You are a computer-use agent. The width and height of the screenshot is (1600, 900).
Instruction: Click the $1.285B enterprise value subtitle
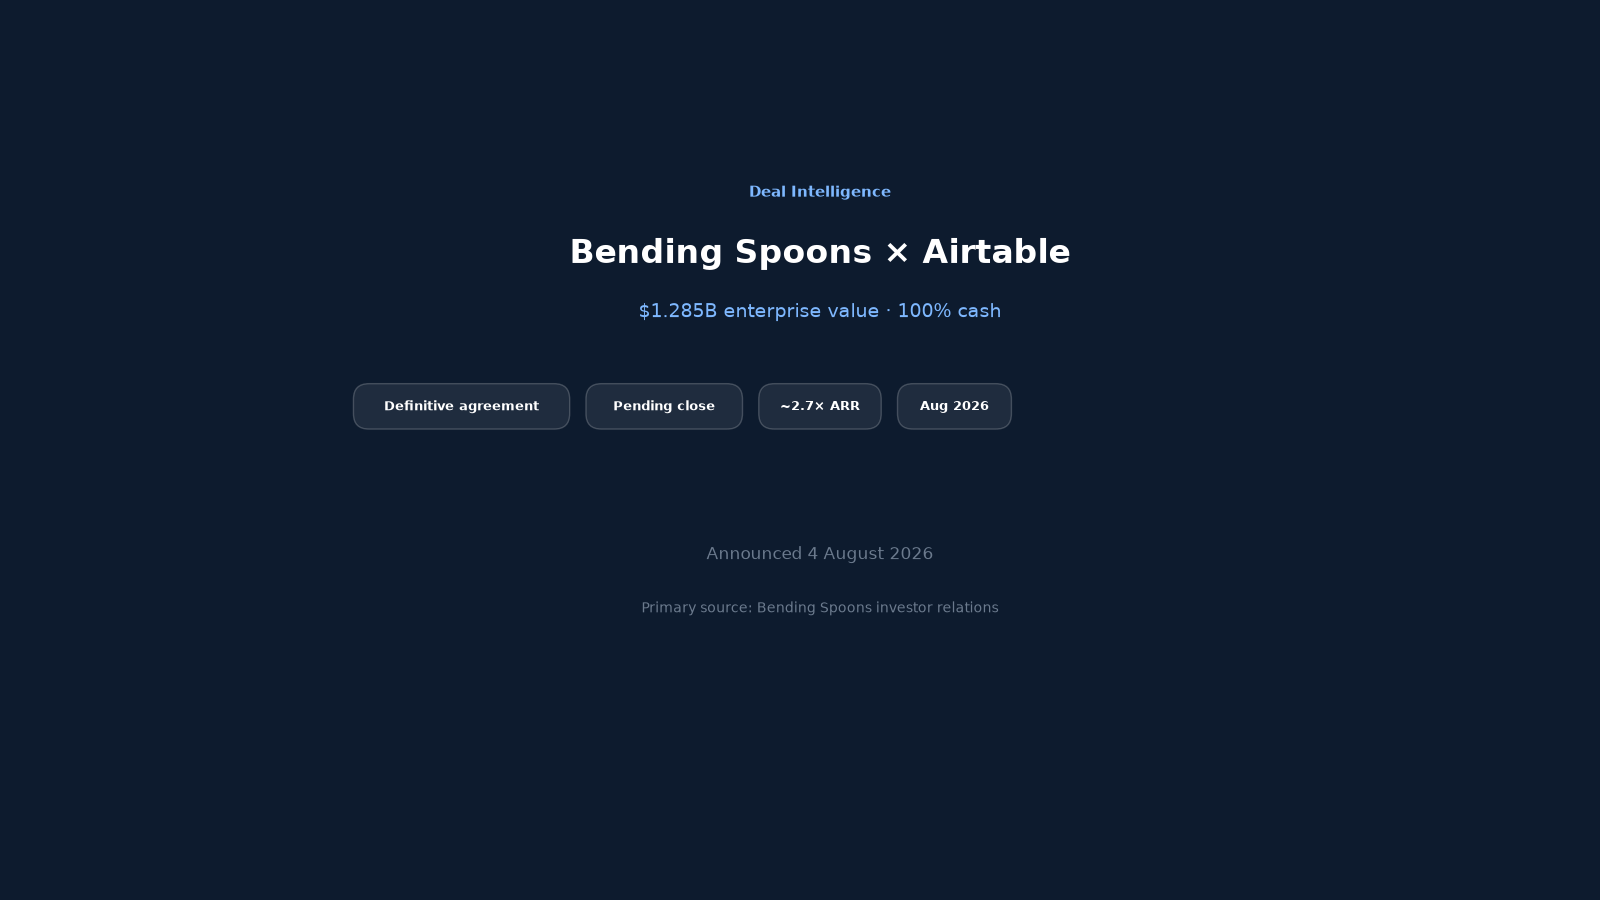click(x=820, y=311)
